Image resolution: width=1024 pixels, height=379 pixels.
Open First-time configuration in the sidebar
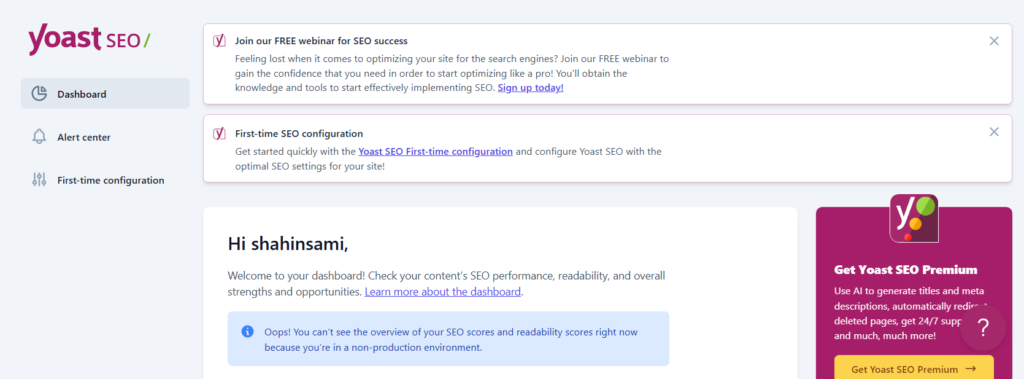[x=105, y=180]
